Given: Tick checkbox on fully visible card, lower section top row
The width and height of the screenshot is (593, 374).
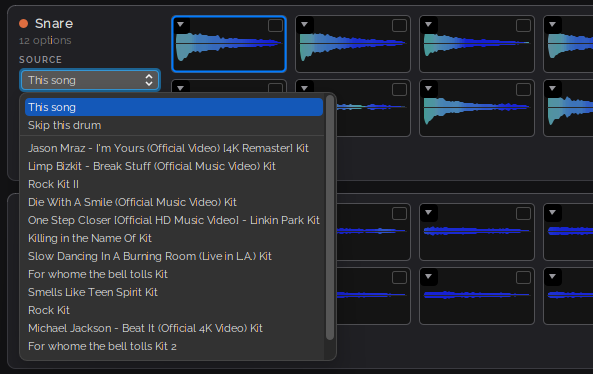Looking at the screenshot, I should [x=523, y=214].
